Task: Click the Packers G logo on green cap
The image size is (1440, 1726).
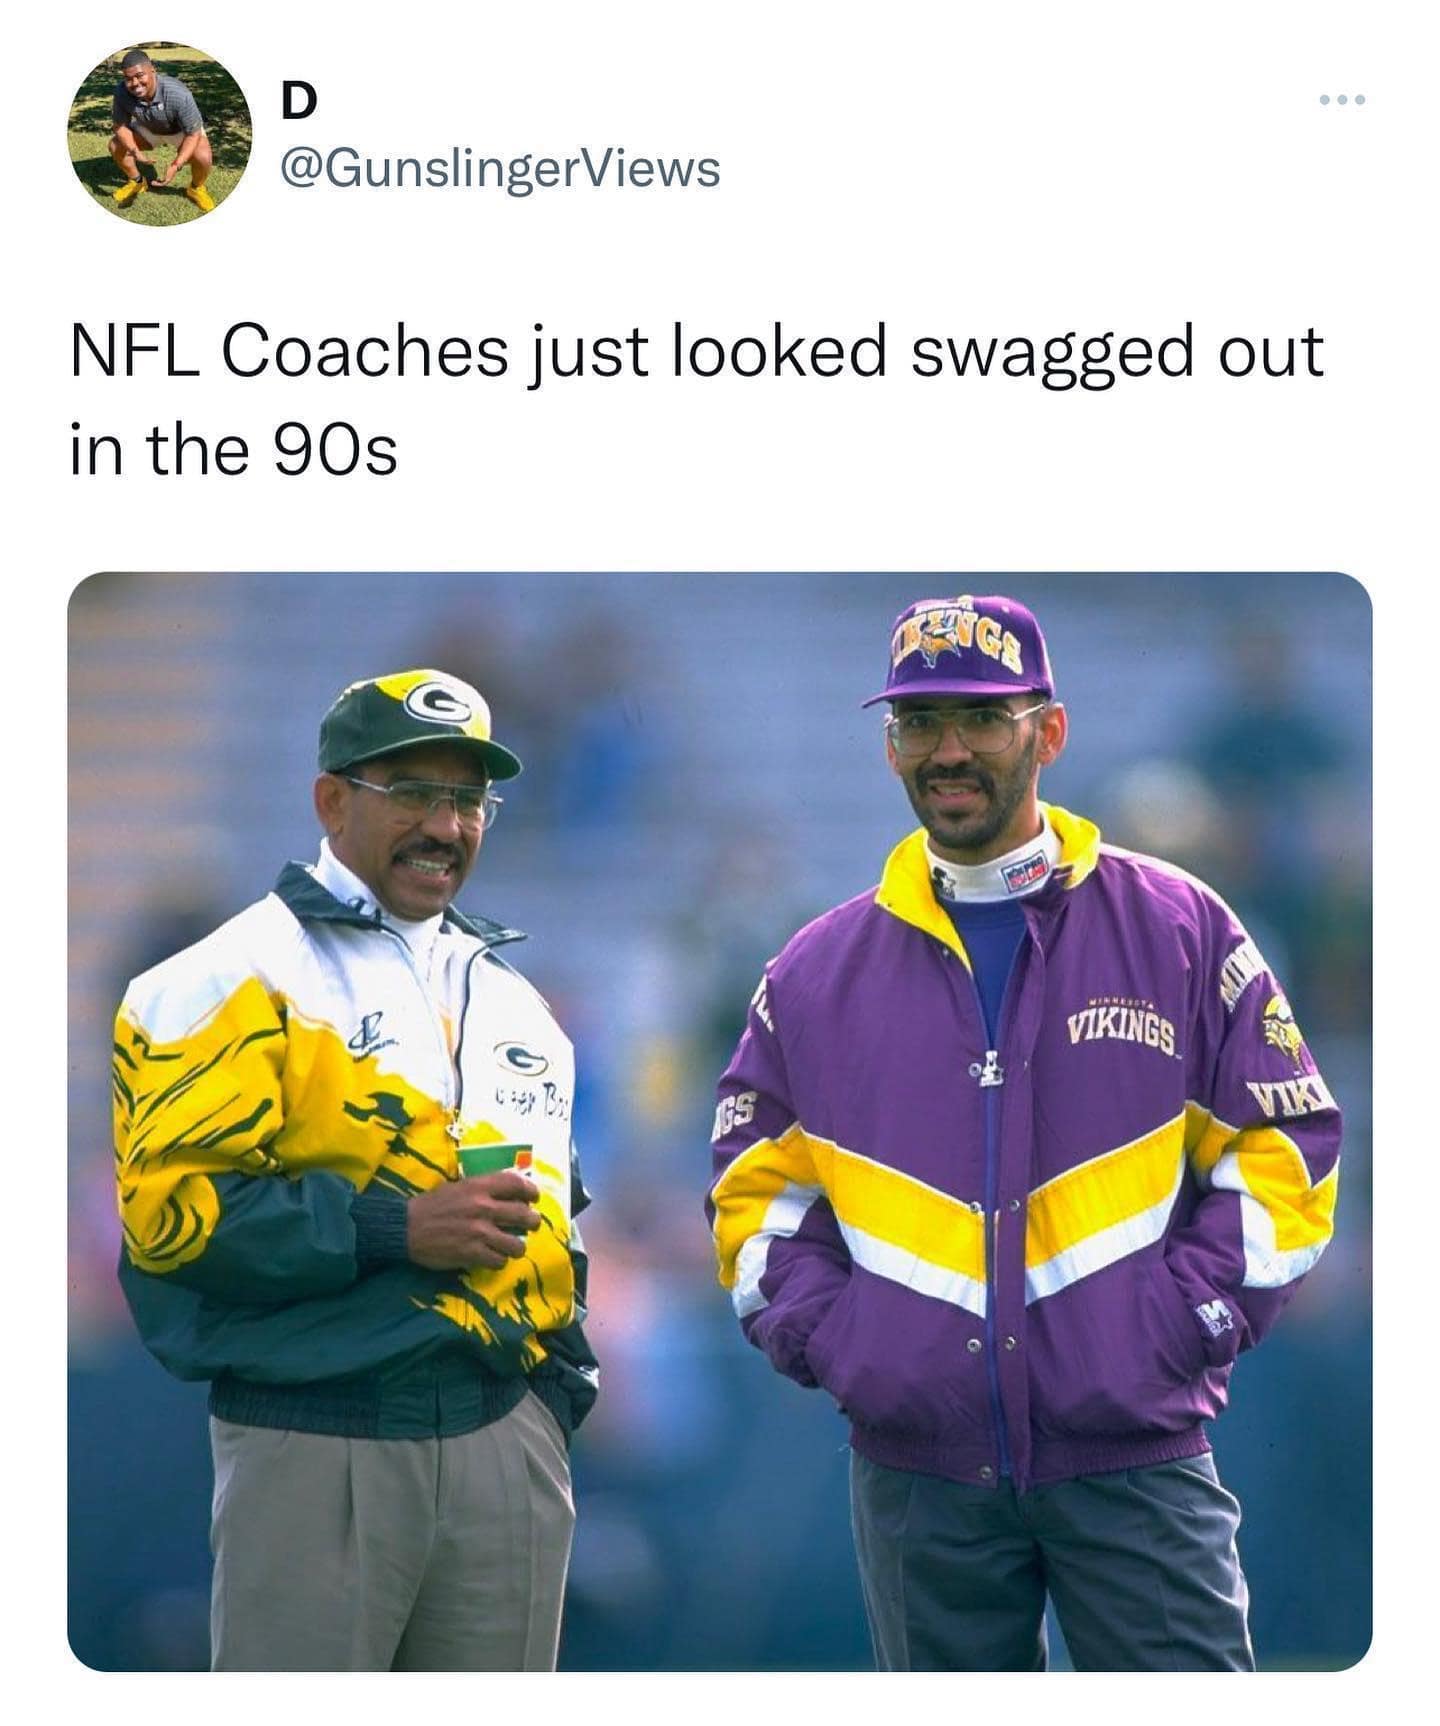Action: [438, 703]
